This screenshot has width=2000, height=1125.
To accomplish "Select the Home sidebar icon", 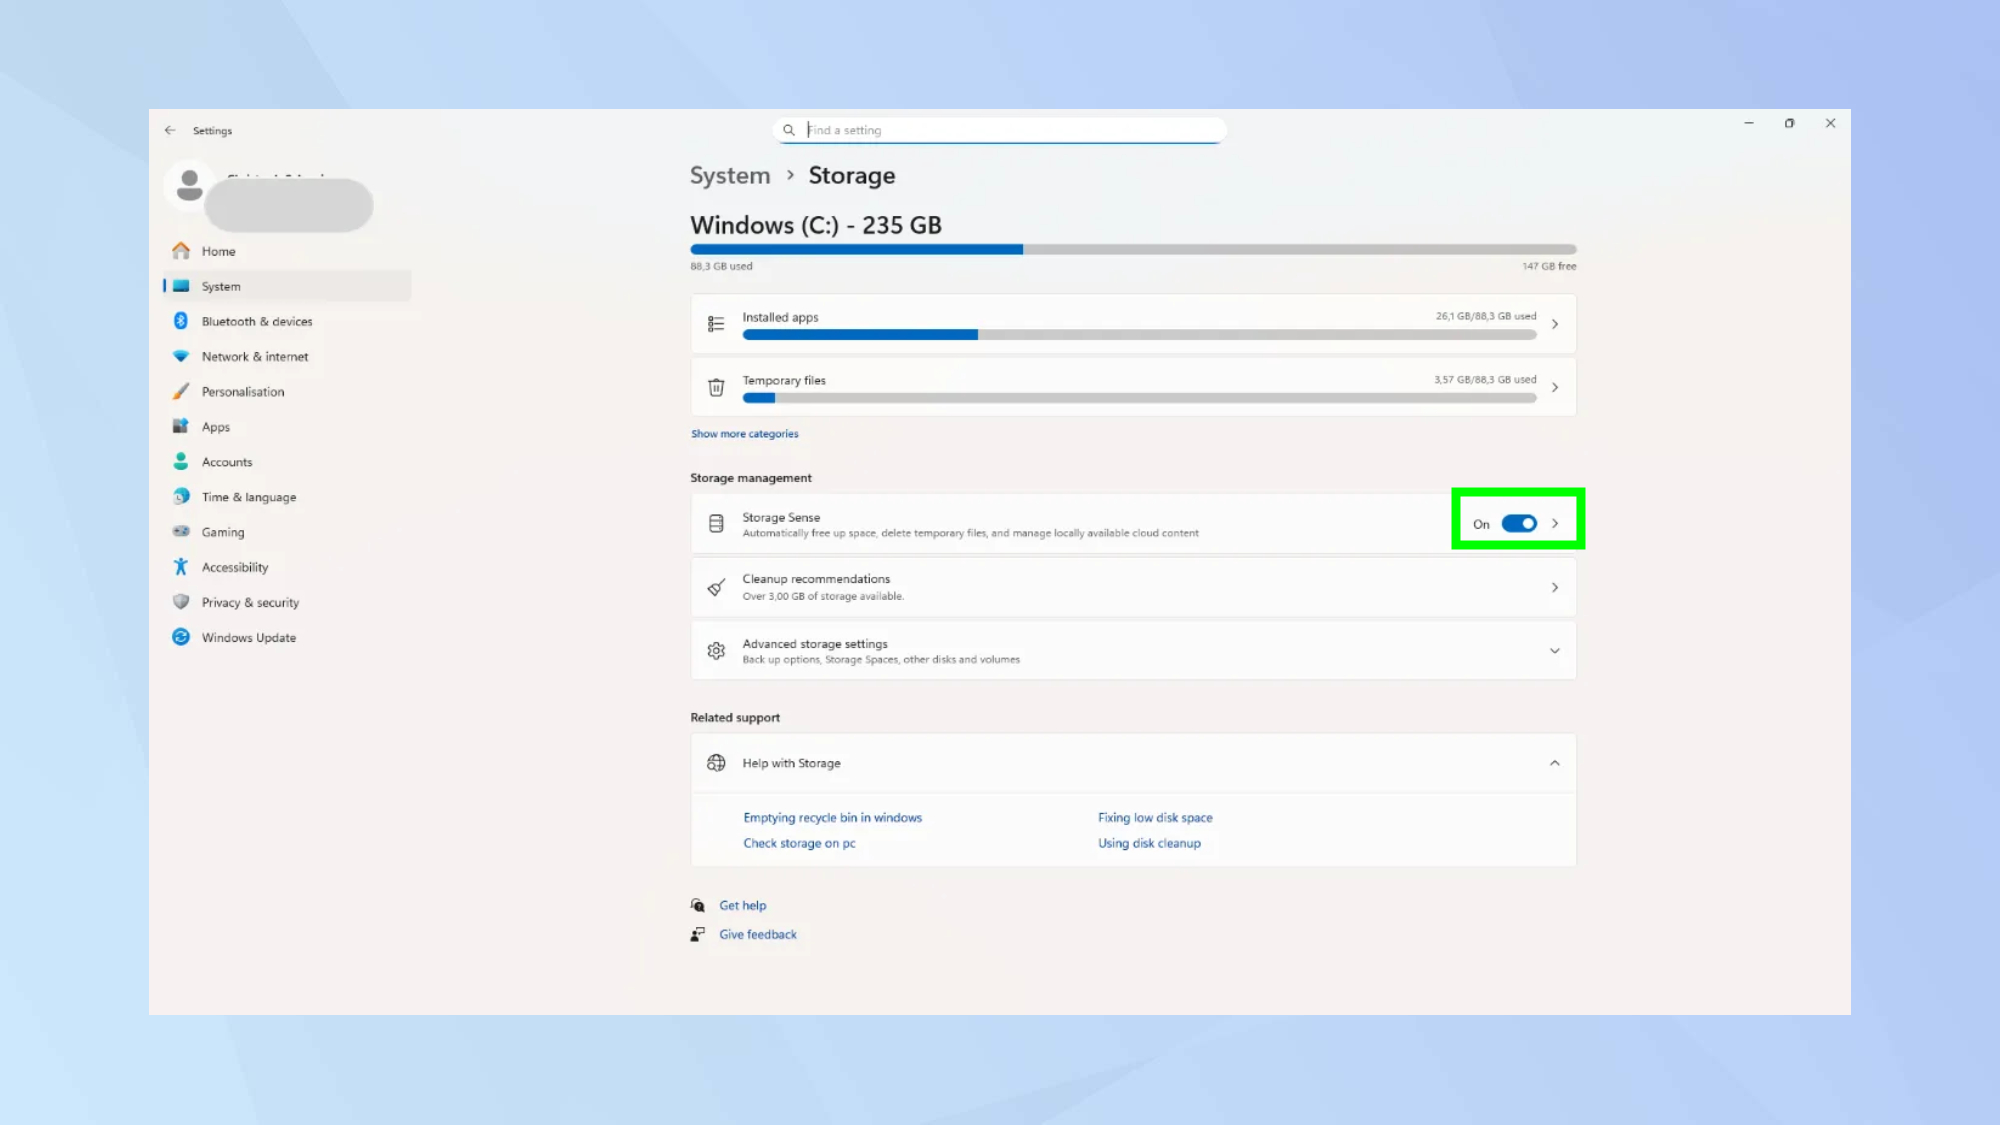I will 181,251.
